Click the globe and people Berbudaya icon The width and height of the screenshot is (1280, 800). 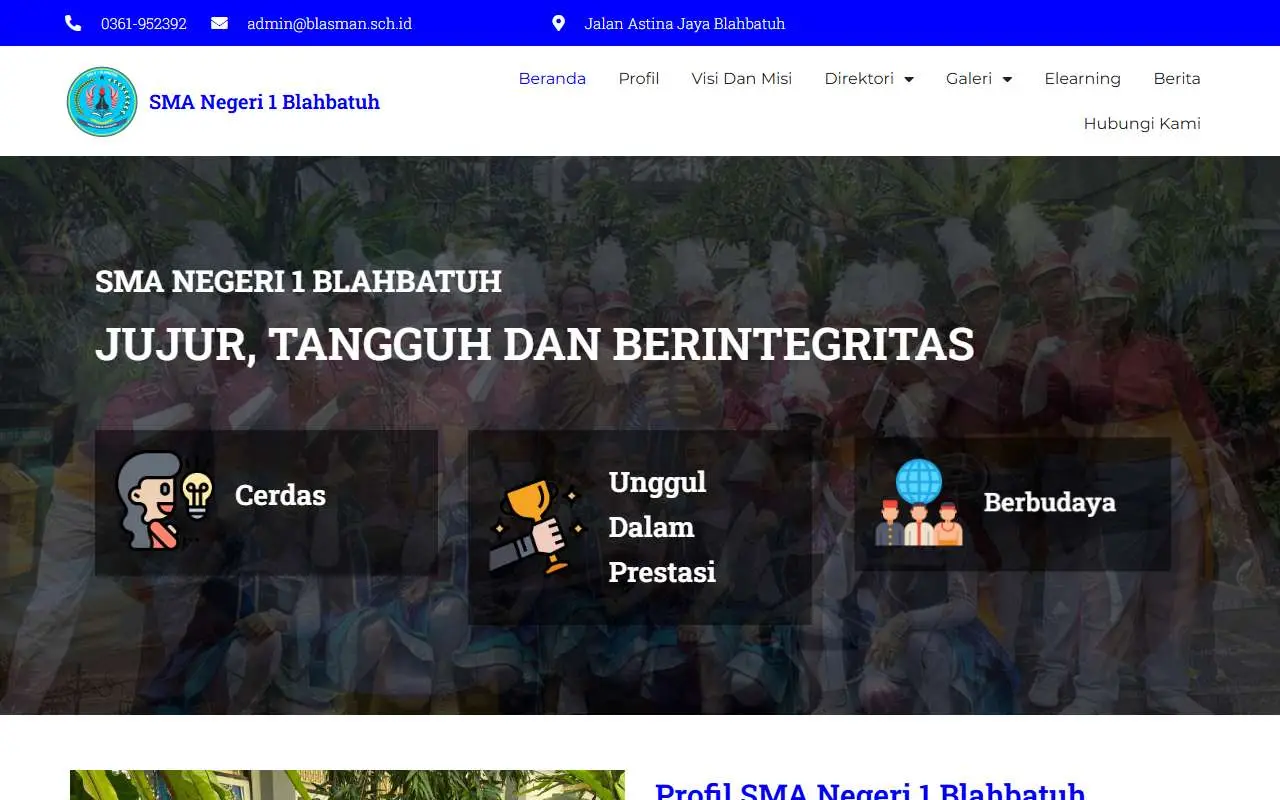[919, 502]
